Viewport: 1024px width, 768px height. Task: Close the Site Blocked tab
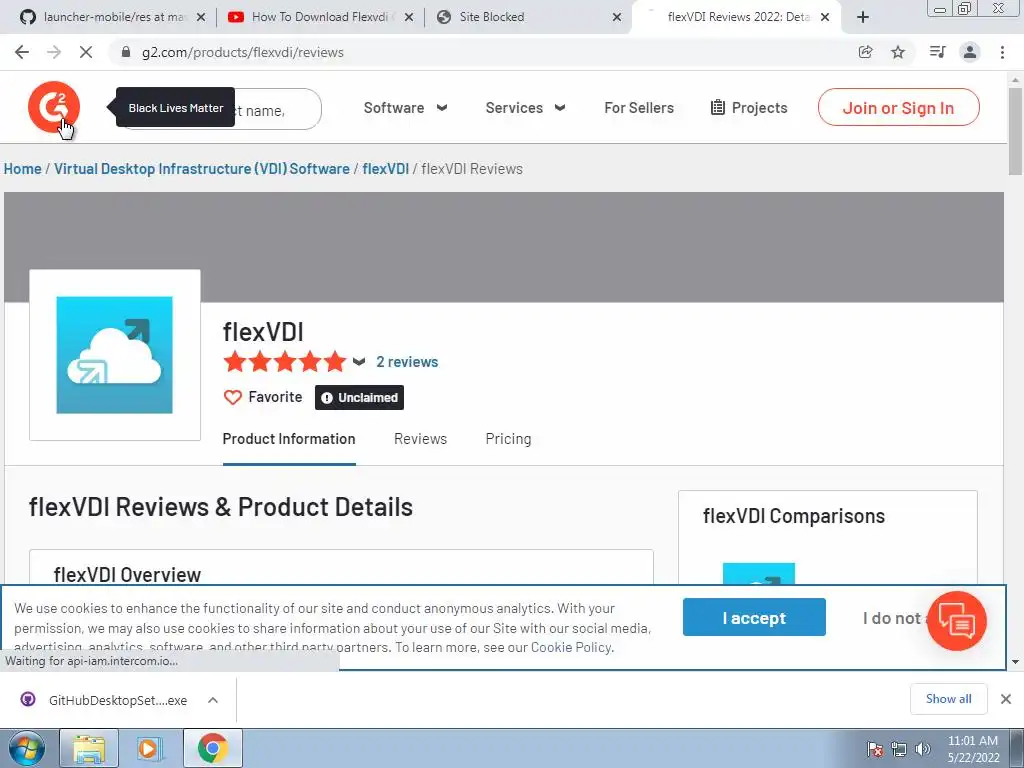(616, 17)
